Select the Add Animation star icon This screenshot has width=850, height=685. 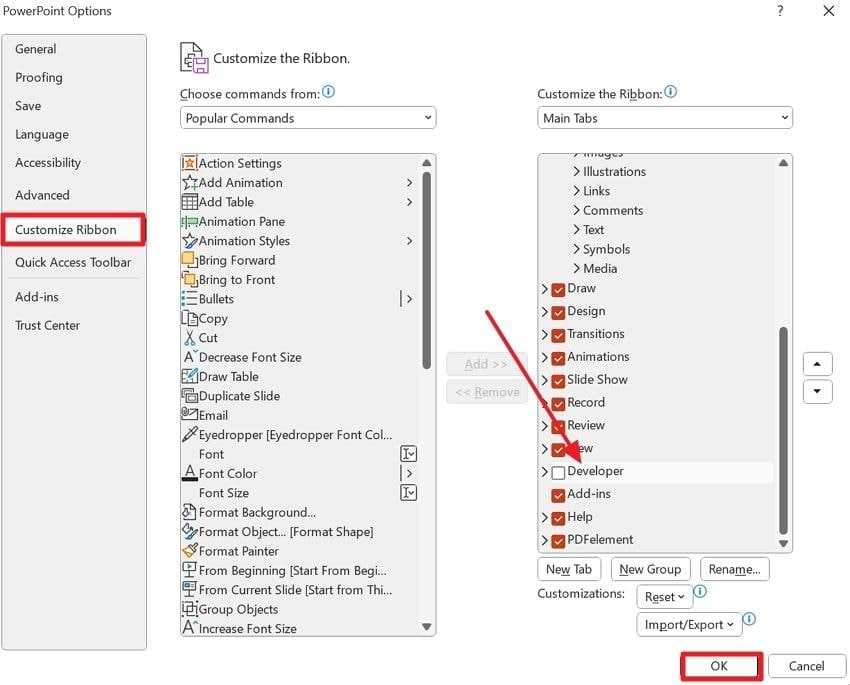[x=190, y=182]
